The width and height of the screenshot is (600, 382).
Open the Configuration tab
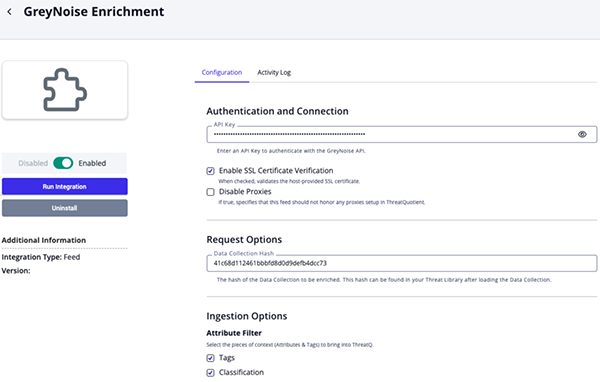tap(222, 72)
